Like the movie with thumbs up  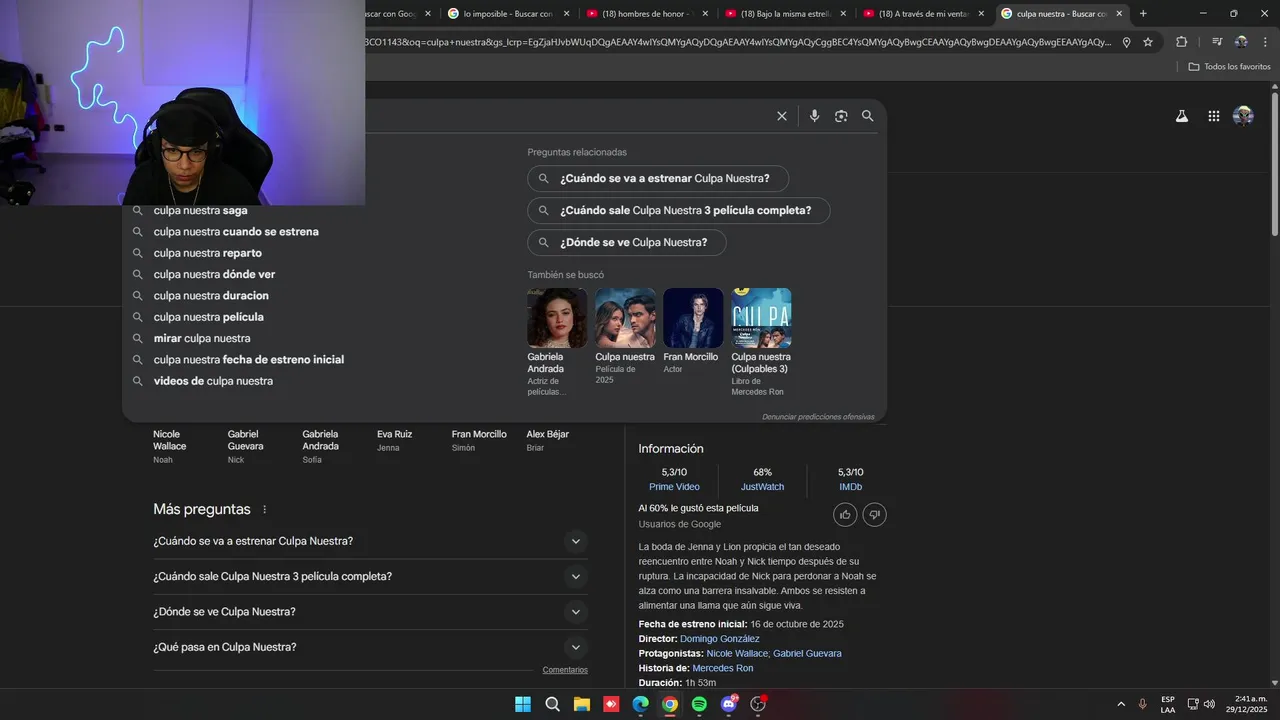click(x=846, y=515)
